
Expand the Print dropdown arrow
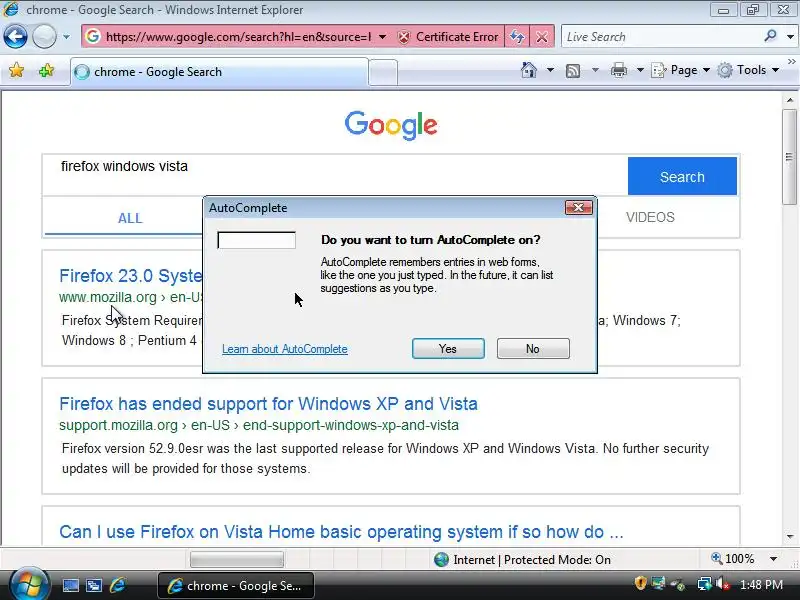pyautogui.click(x=640, y=70)
